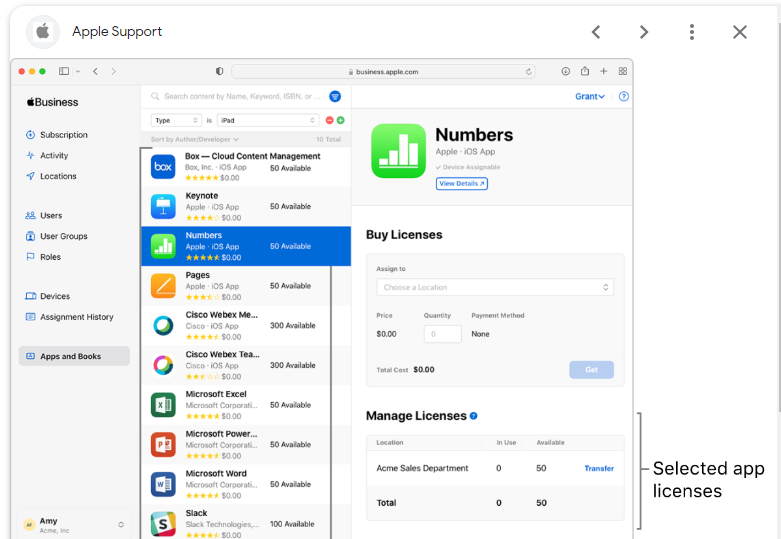Open the three-dot more options menu

tap(692, 32)
